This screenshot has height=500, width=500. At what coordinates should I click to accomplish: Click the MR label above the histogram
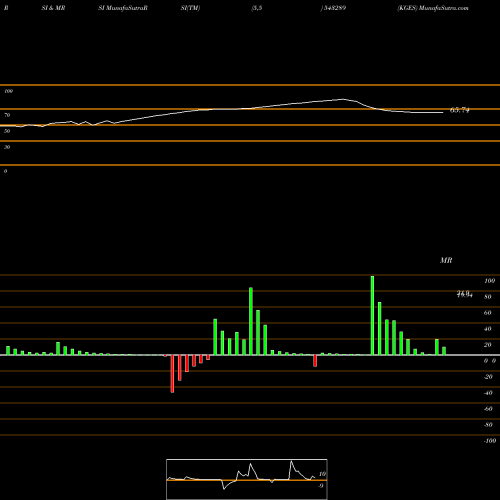point(446,260)
